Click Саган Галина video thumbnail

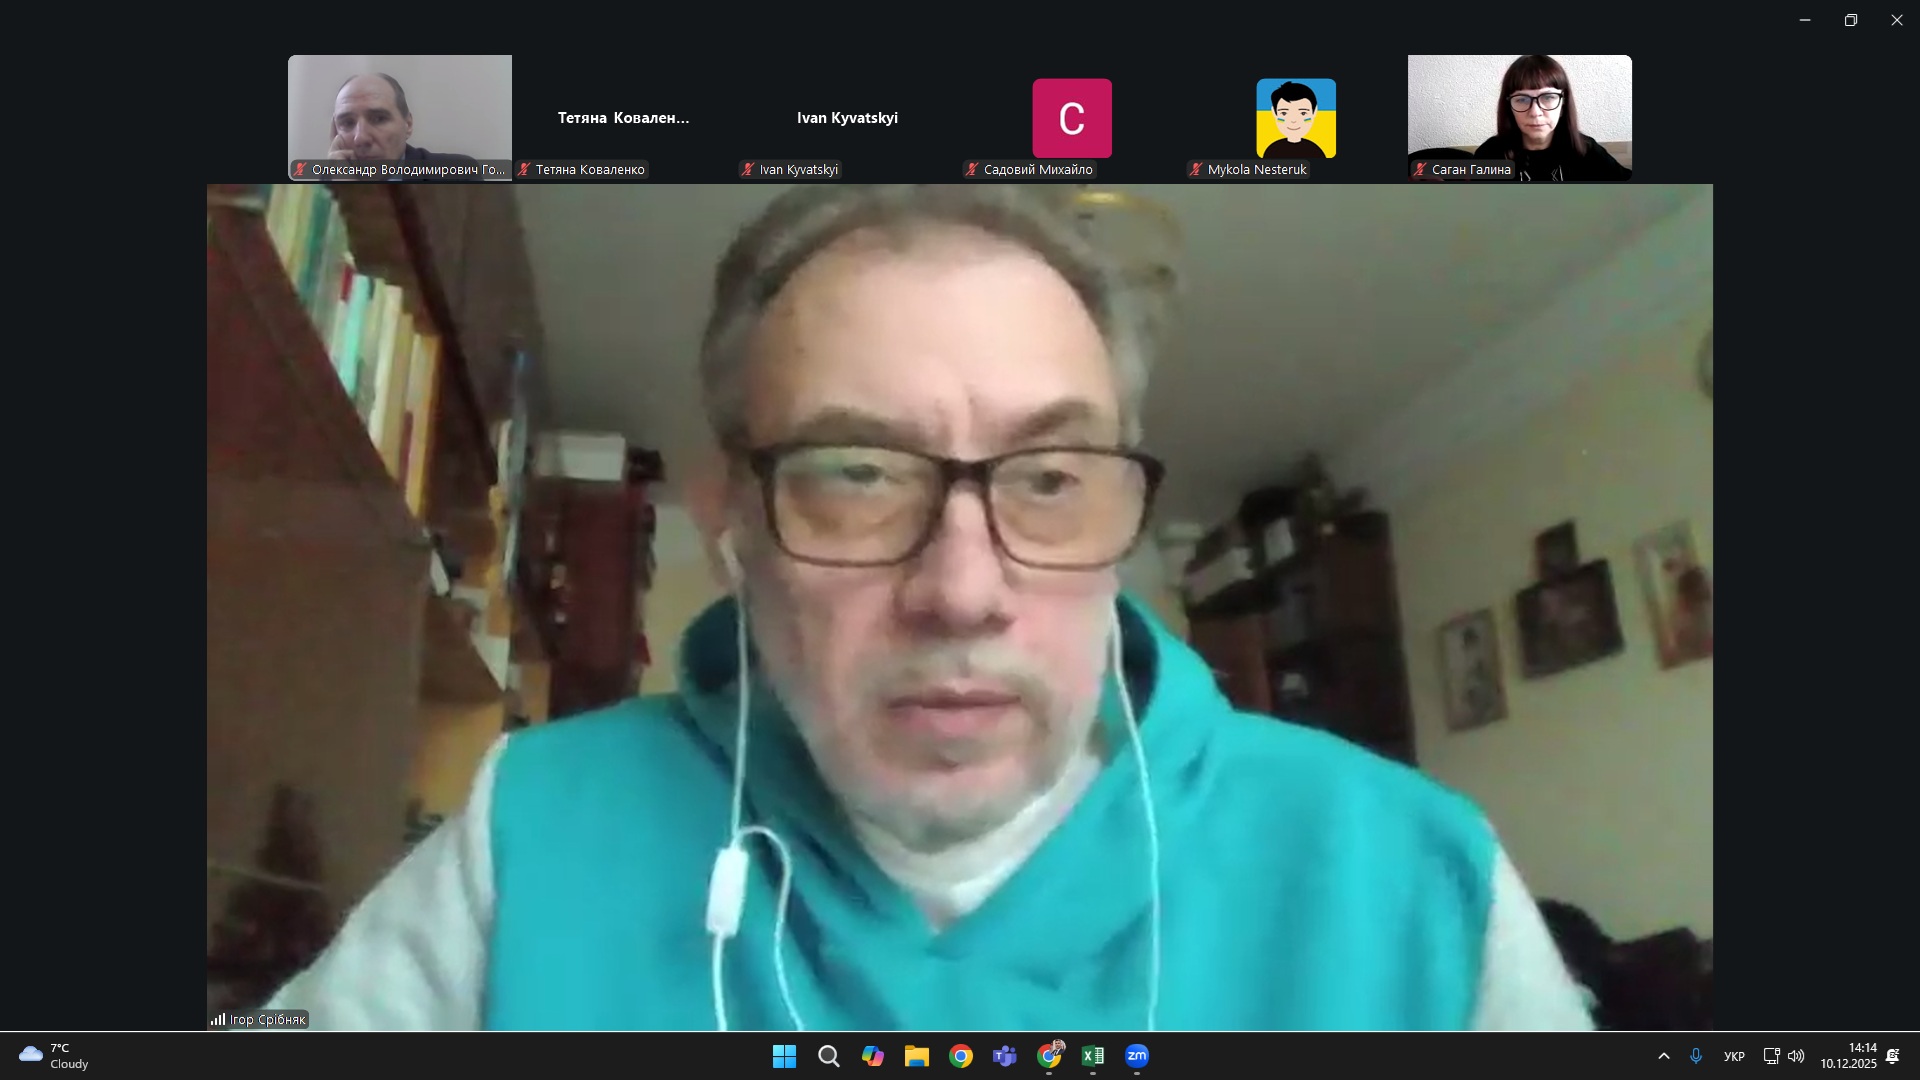pyautogui.click(x=1519, y=118)
